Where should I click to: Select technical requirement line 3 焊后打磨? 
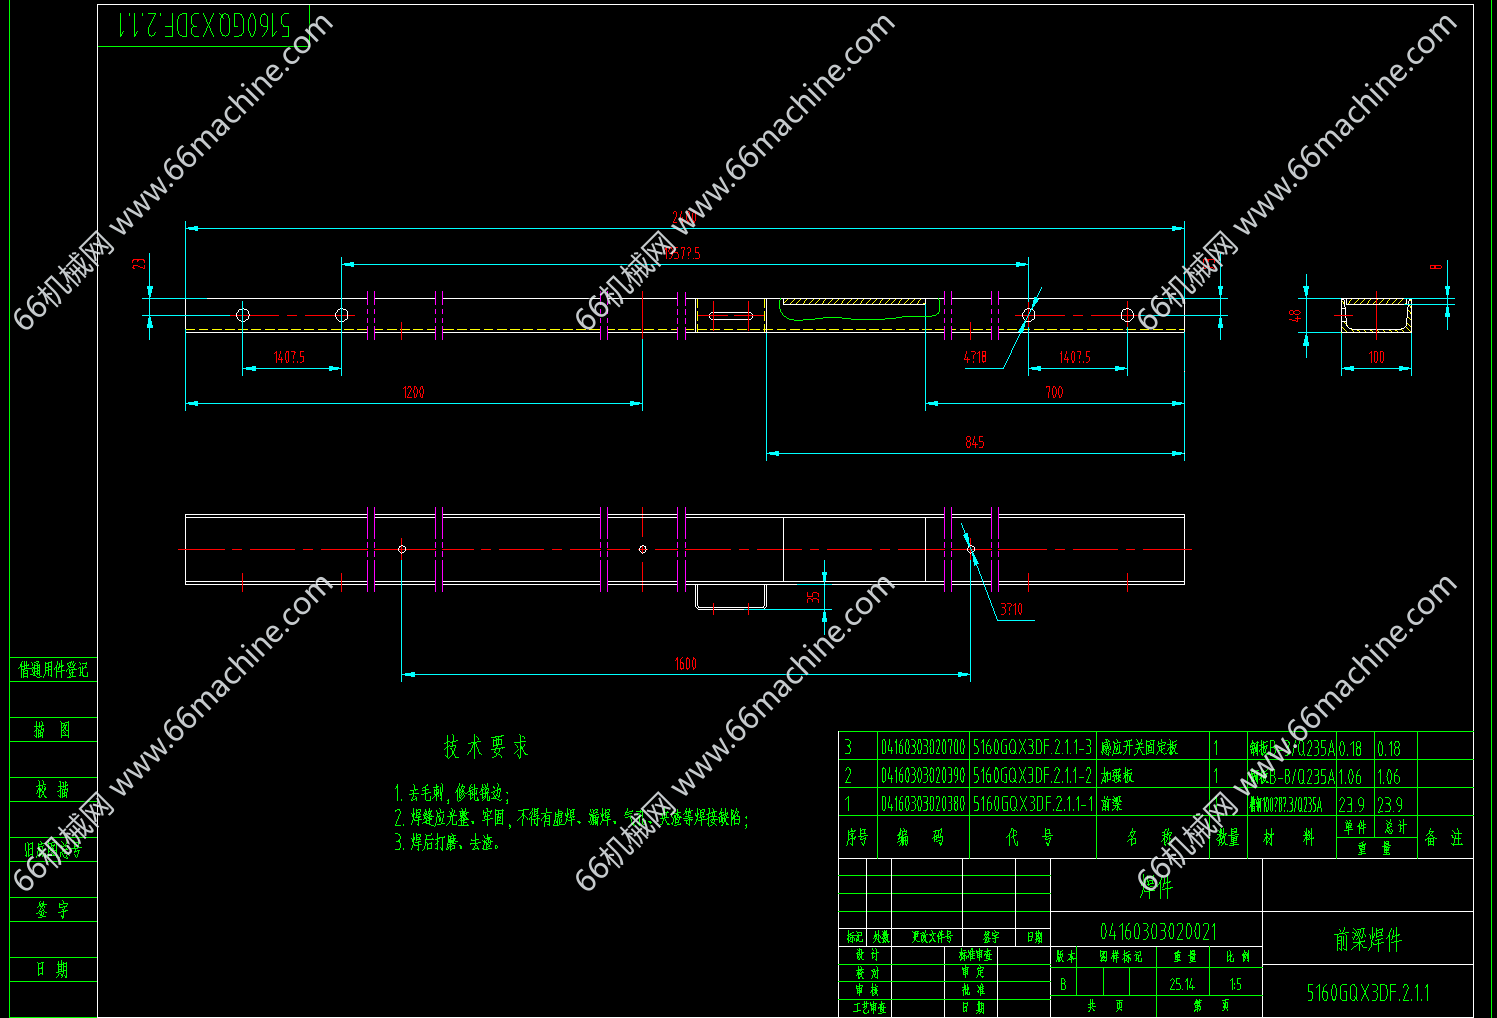tap(447, 843)
